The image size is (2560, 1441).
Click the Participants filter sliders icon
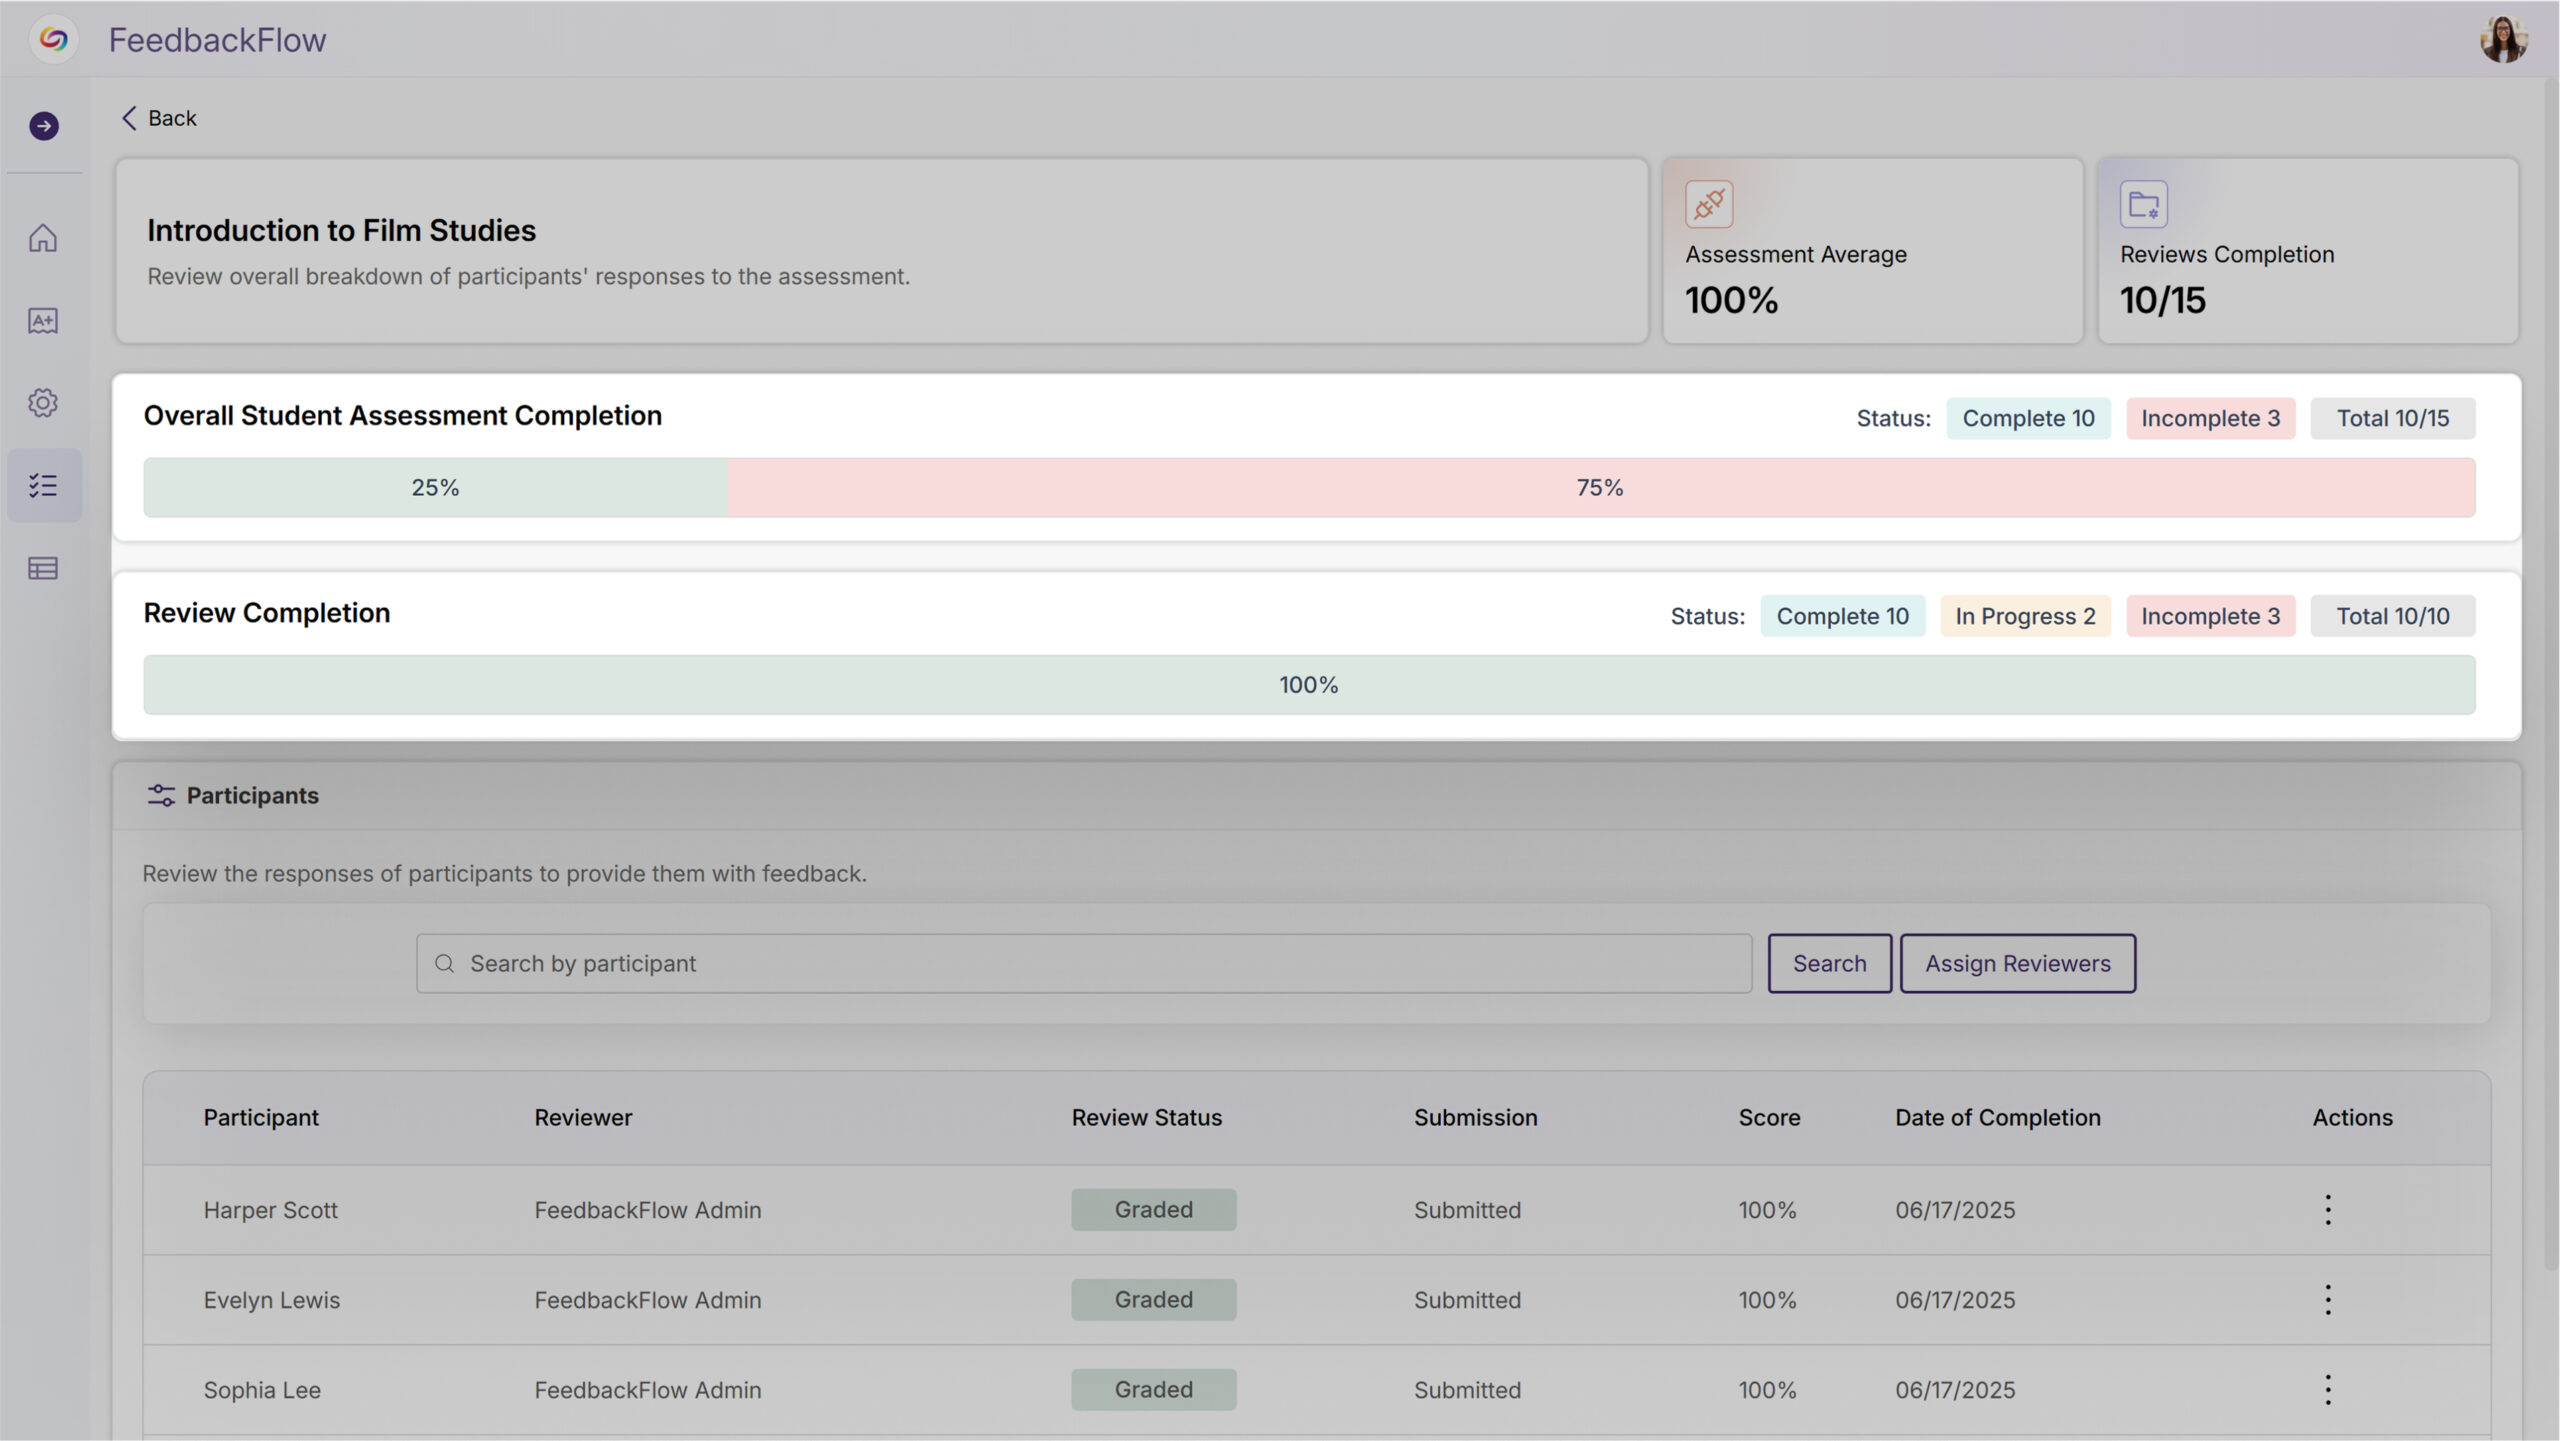tap(160, 796)
